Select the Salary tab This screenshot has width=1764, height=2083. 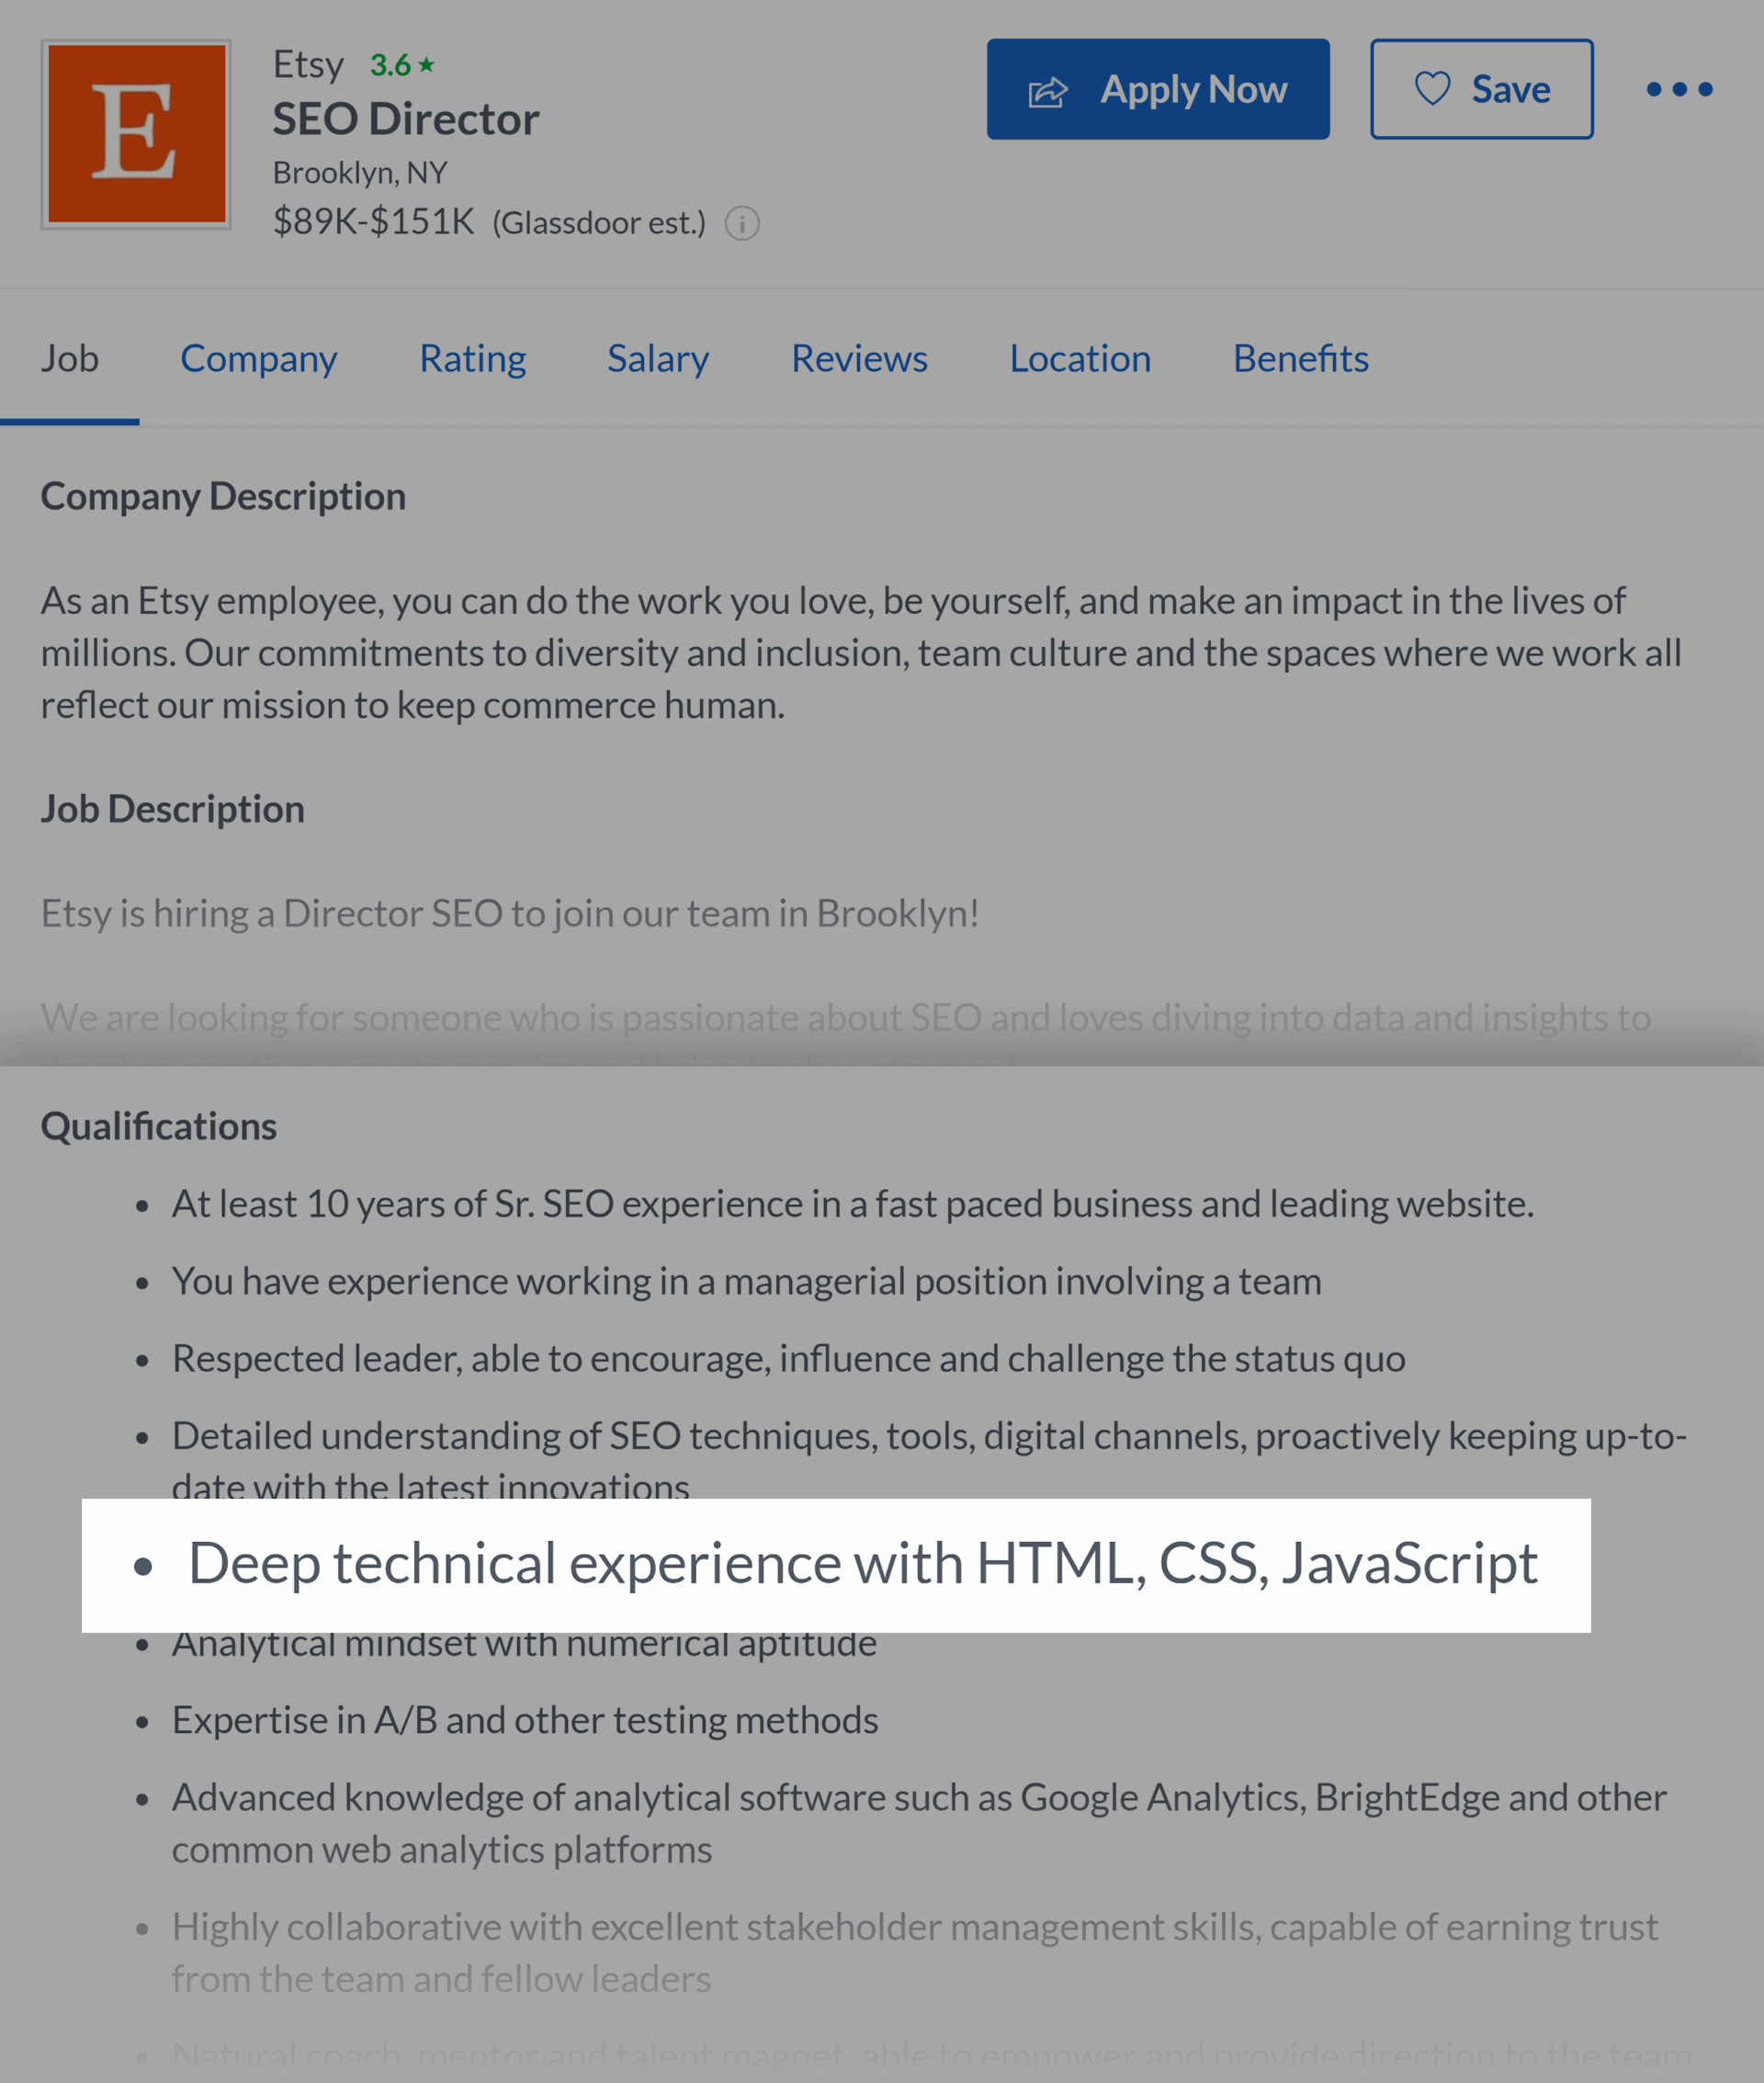[657, 358]
